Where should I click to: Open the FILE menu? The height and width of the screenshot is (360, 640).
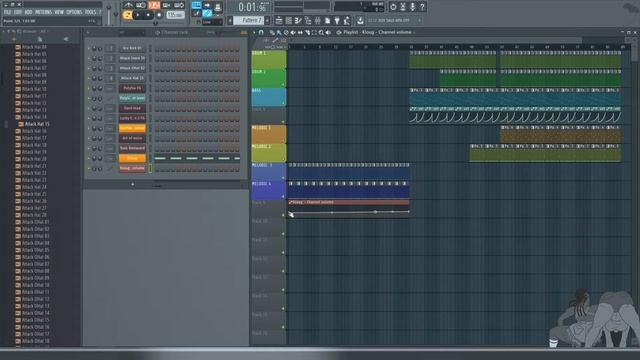(x=7, y=13)
